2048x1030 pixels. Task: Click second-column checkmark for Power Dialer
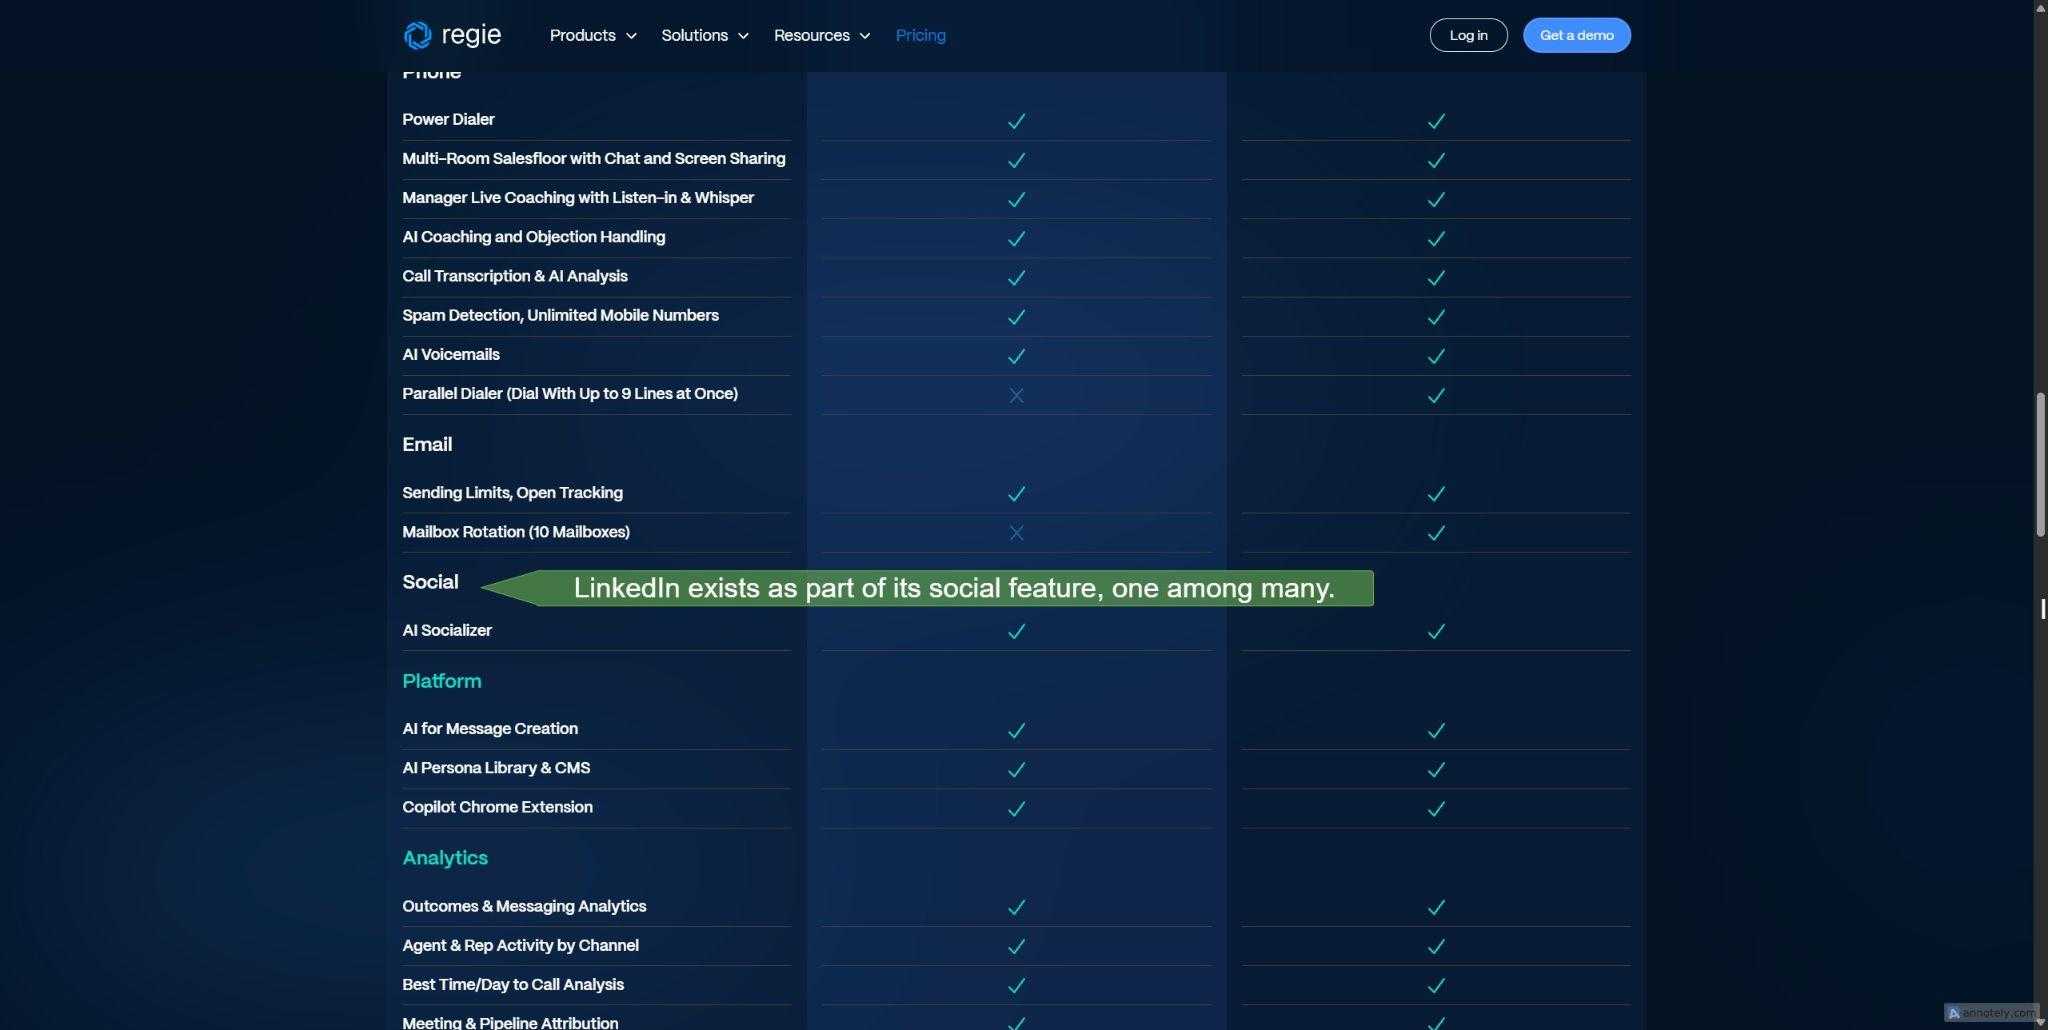pos(1436,121)
